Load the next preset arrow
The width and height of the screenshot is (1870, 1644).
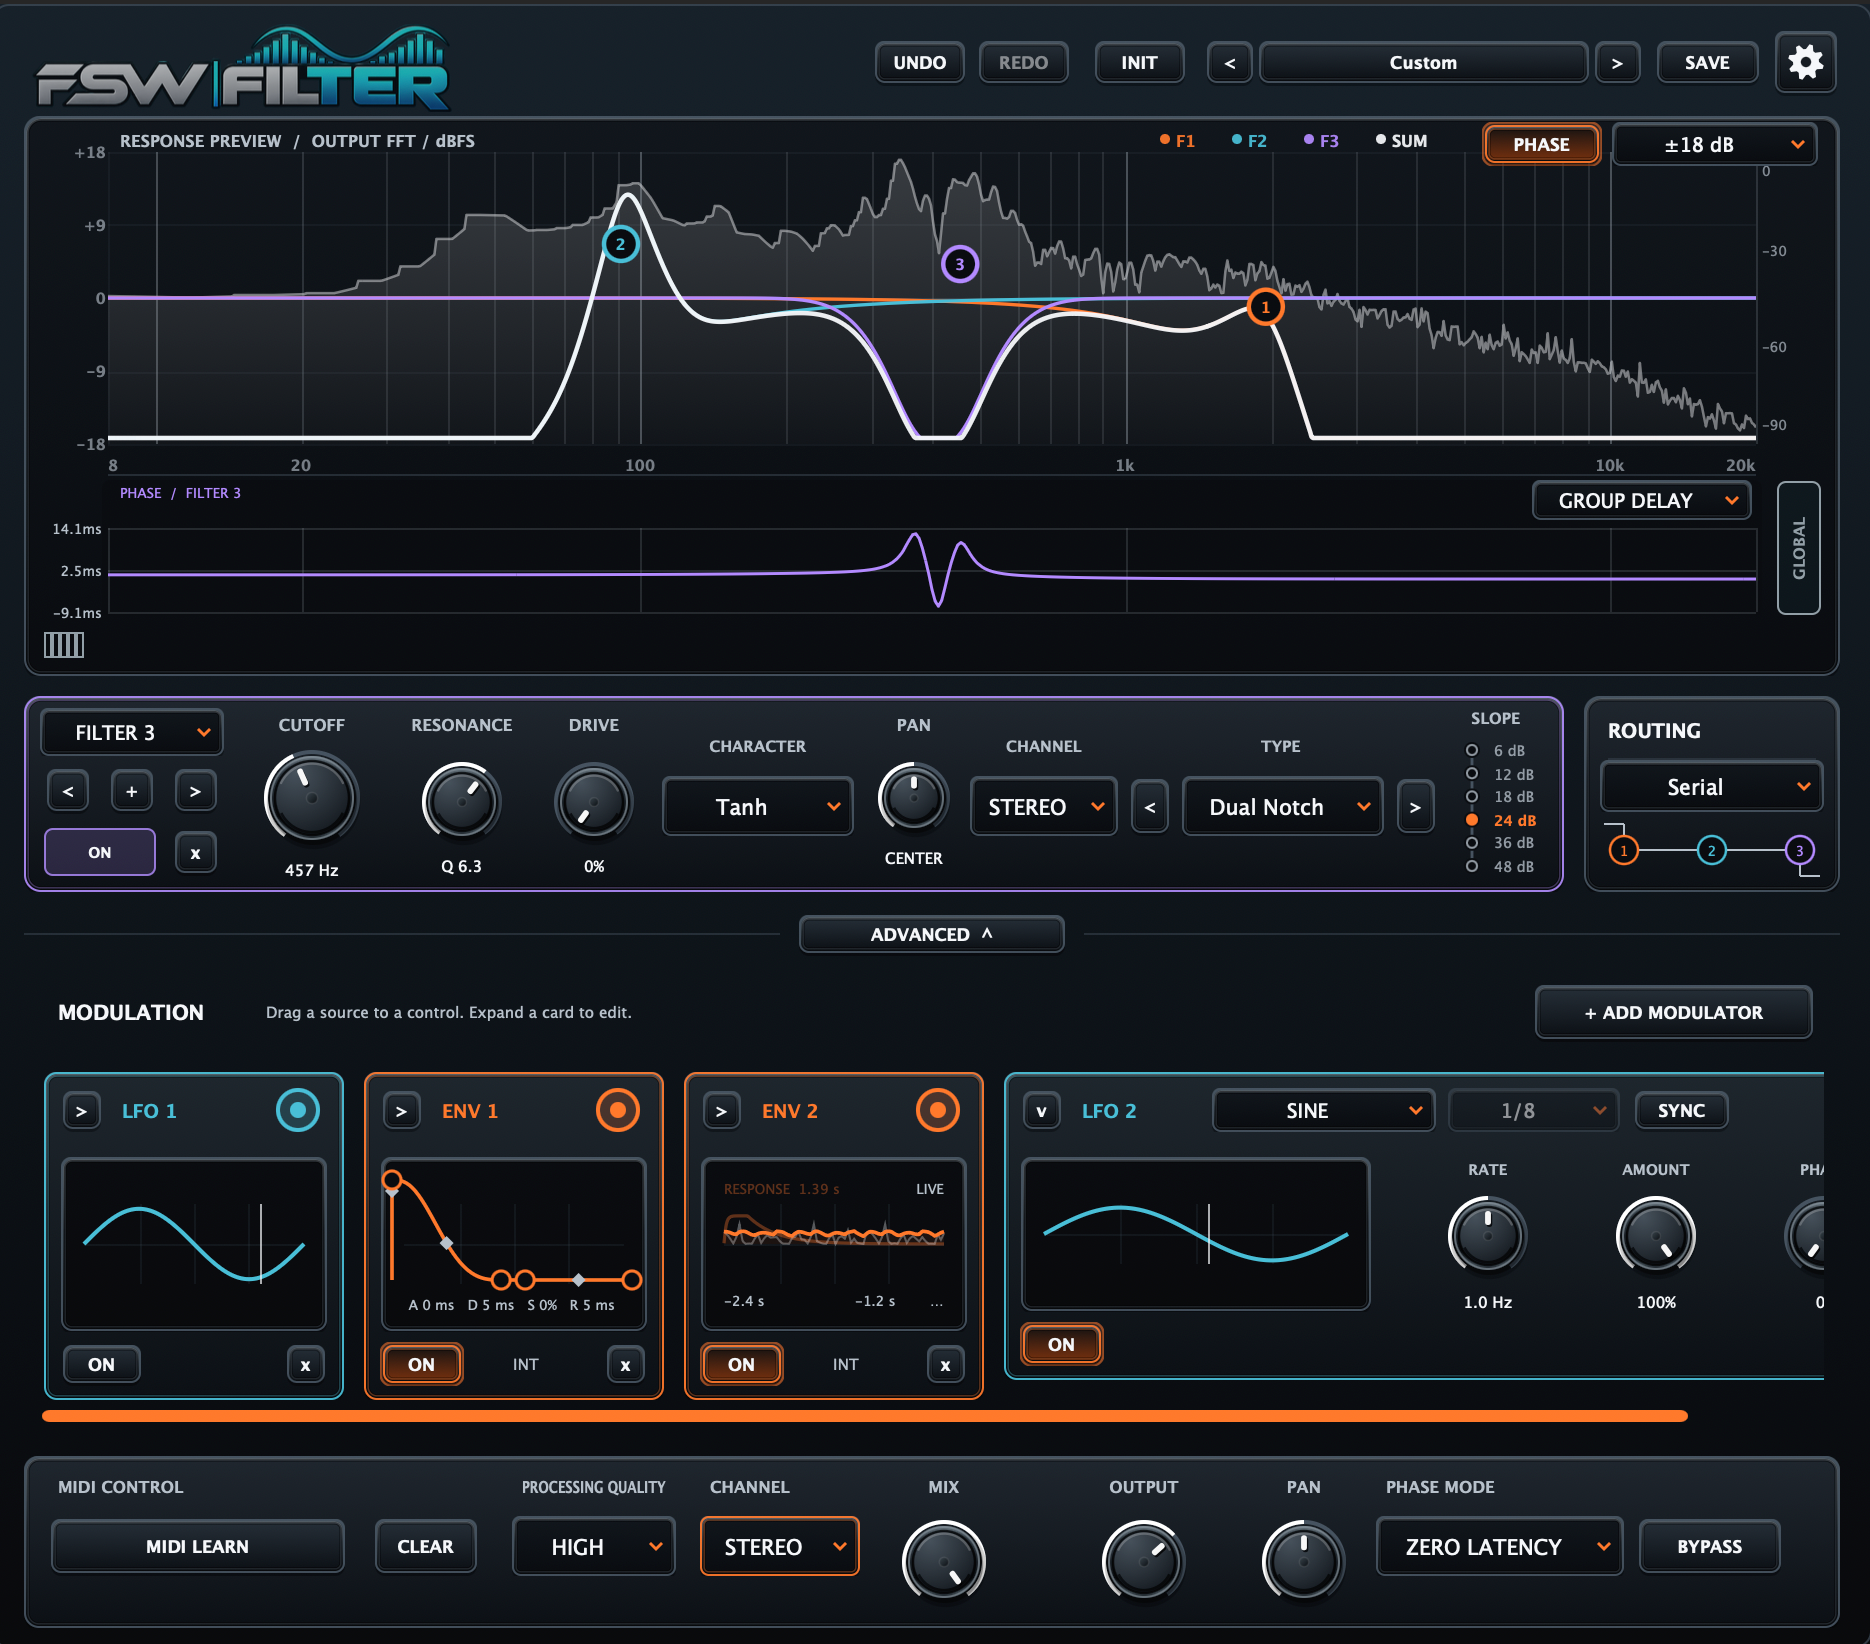coord(1617,63)
